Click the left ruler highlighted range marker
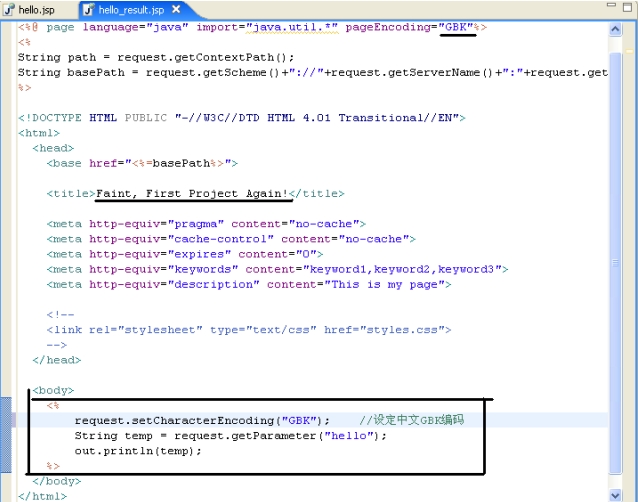 tap(6, 434)
